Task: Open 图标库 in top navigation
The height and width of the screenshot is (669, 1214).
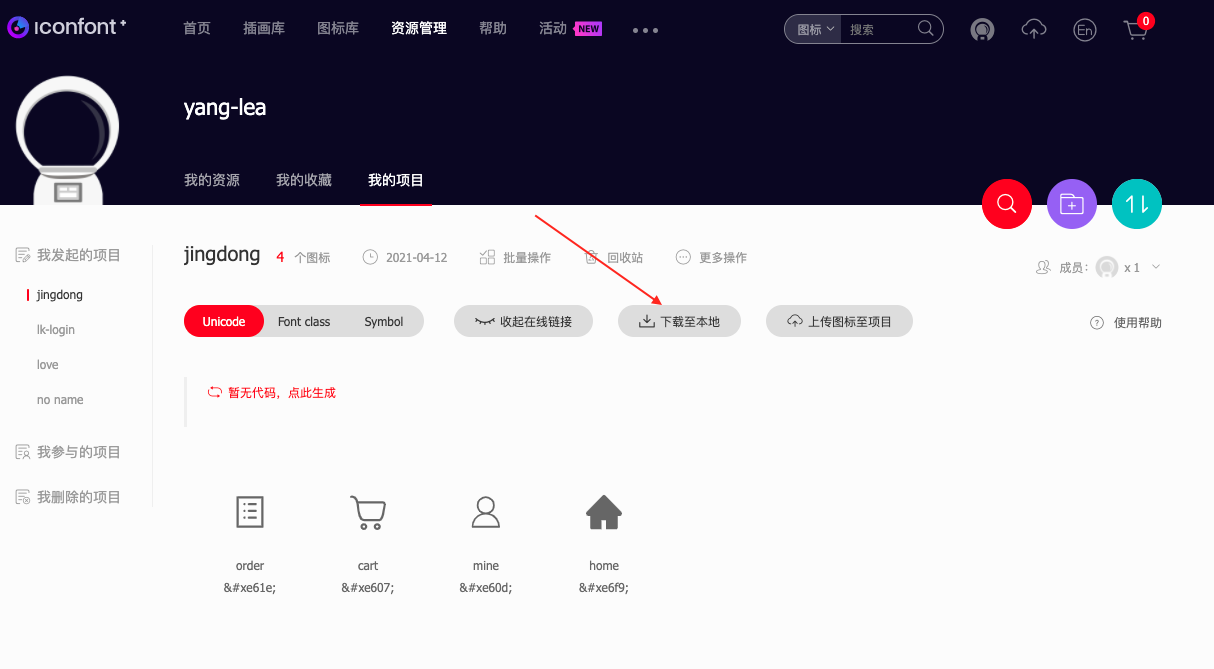Action: (338, 28)
